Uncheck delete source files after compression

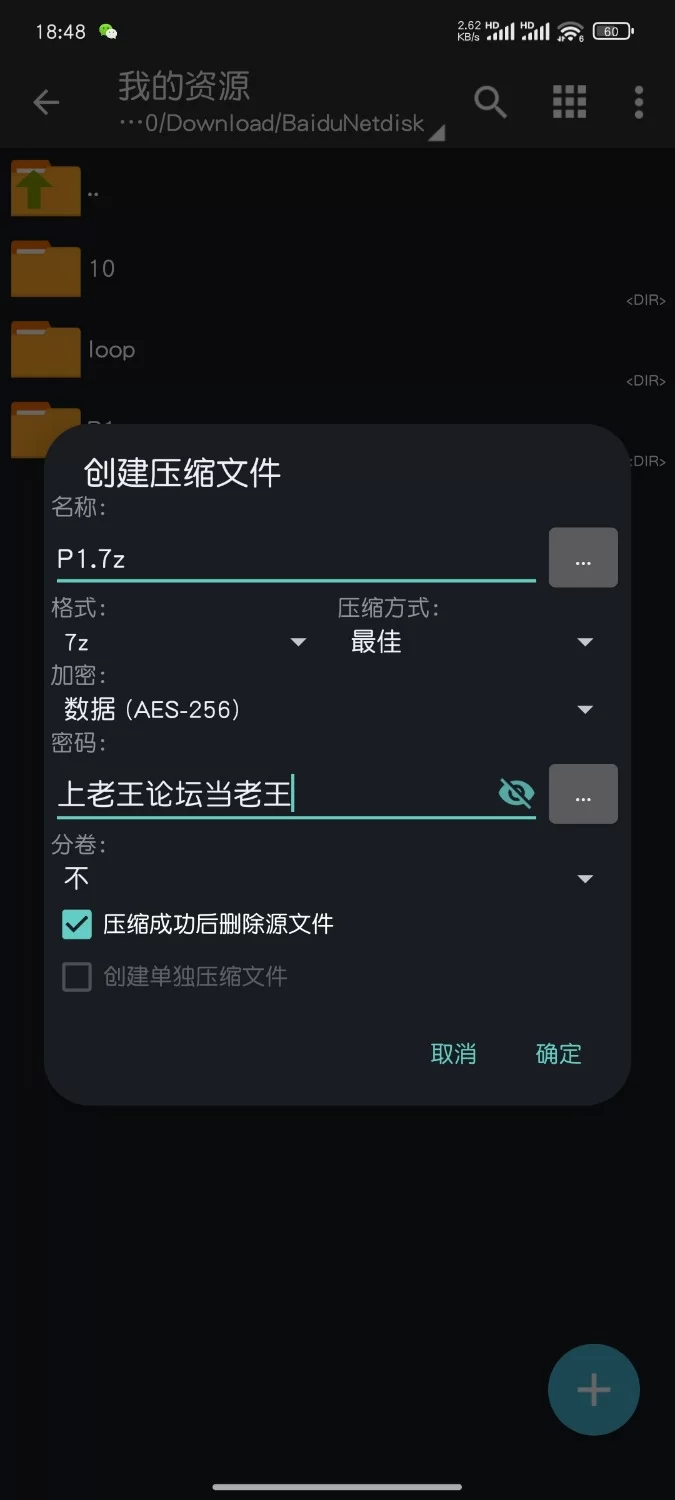(x=77, y=924)
